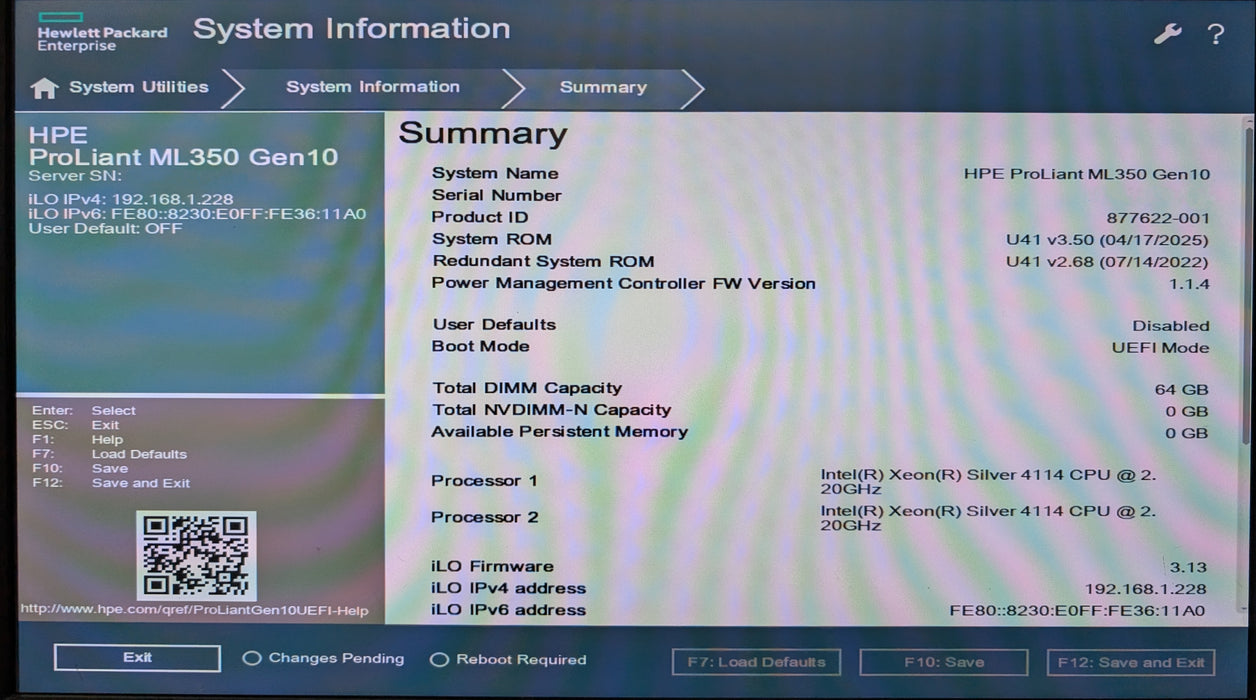Click F12: Save and Exit button

1131,662
